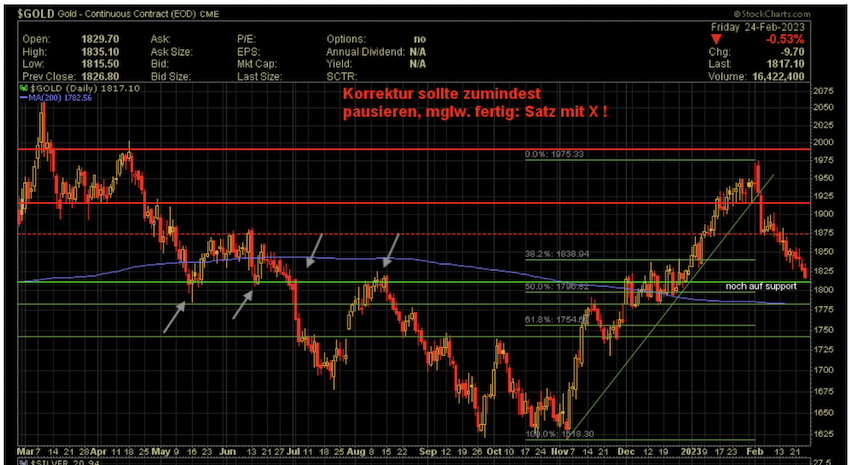The width and height of the screenshot is (850, 465).
Task: Click the percent change -0.53%
Action: (785, 40)
